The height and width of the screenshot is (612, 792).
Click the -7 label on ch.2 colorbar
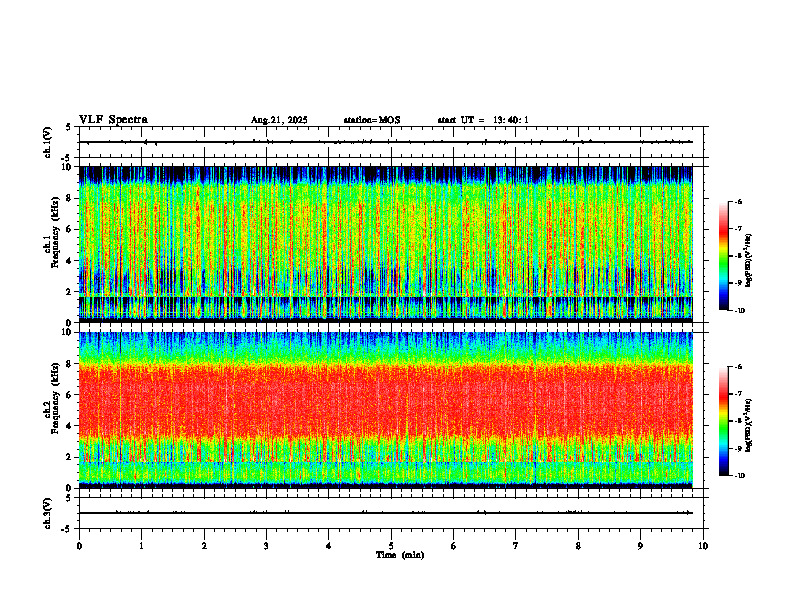[x=739, y=394]
